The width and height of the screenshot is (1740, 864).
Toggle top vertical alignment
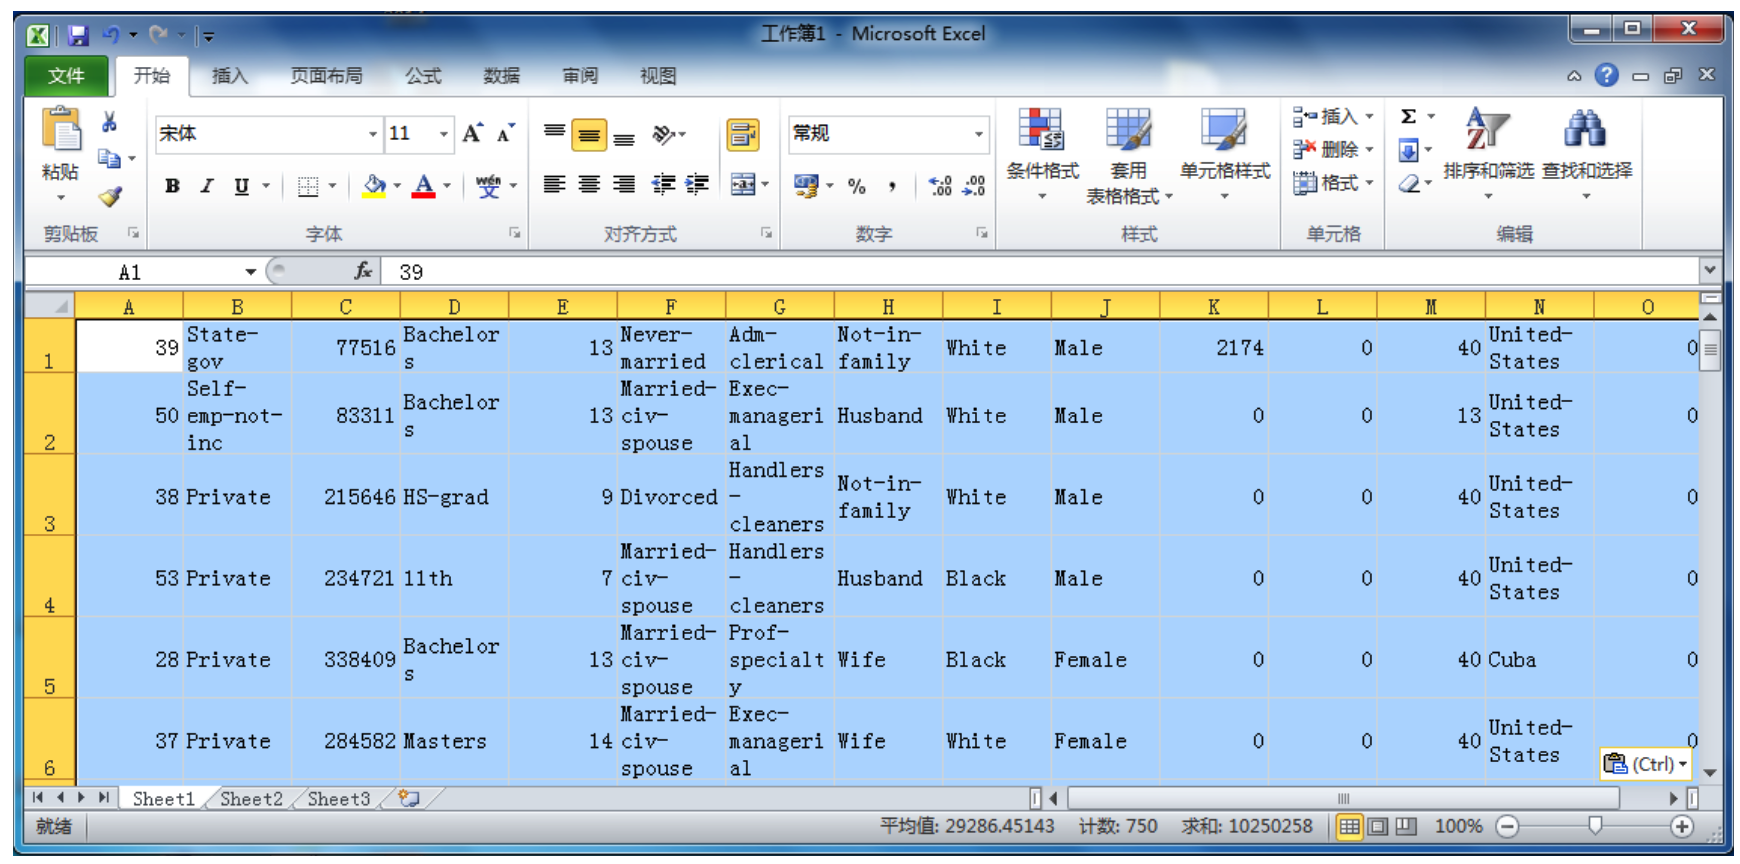pos(554,133)
